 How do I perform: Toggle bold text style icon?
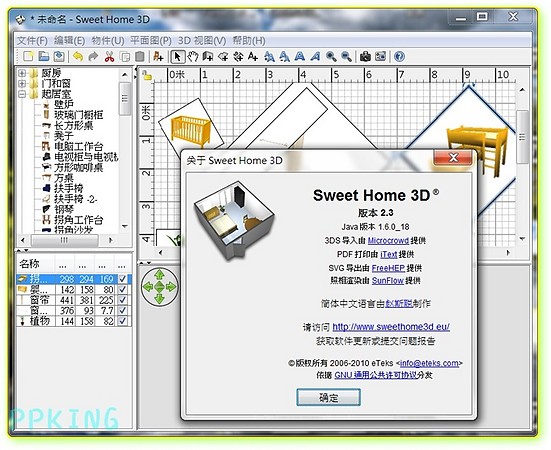click(300, 56)
